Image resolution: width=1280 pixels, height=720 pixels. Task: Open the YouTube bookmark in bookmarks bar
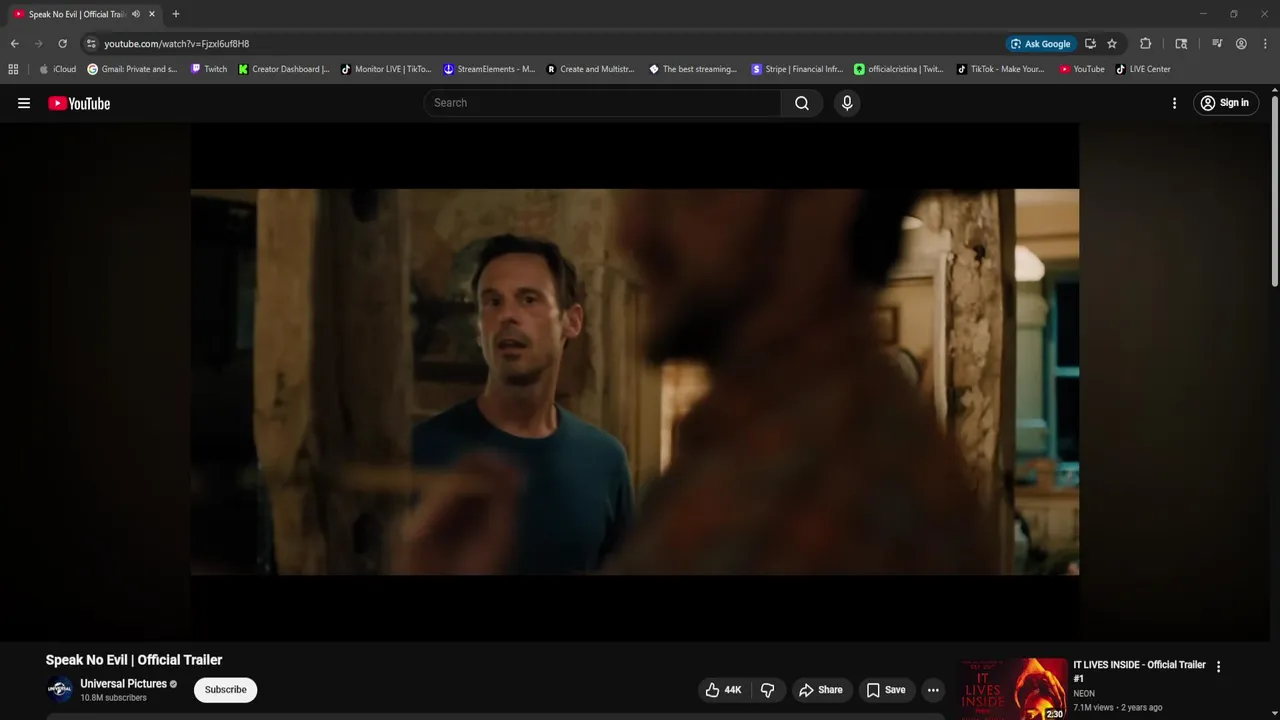point(1082,69)
